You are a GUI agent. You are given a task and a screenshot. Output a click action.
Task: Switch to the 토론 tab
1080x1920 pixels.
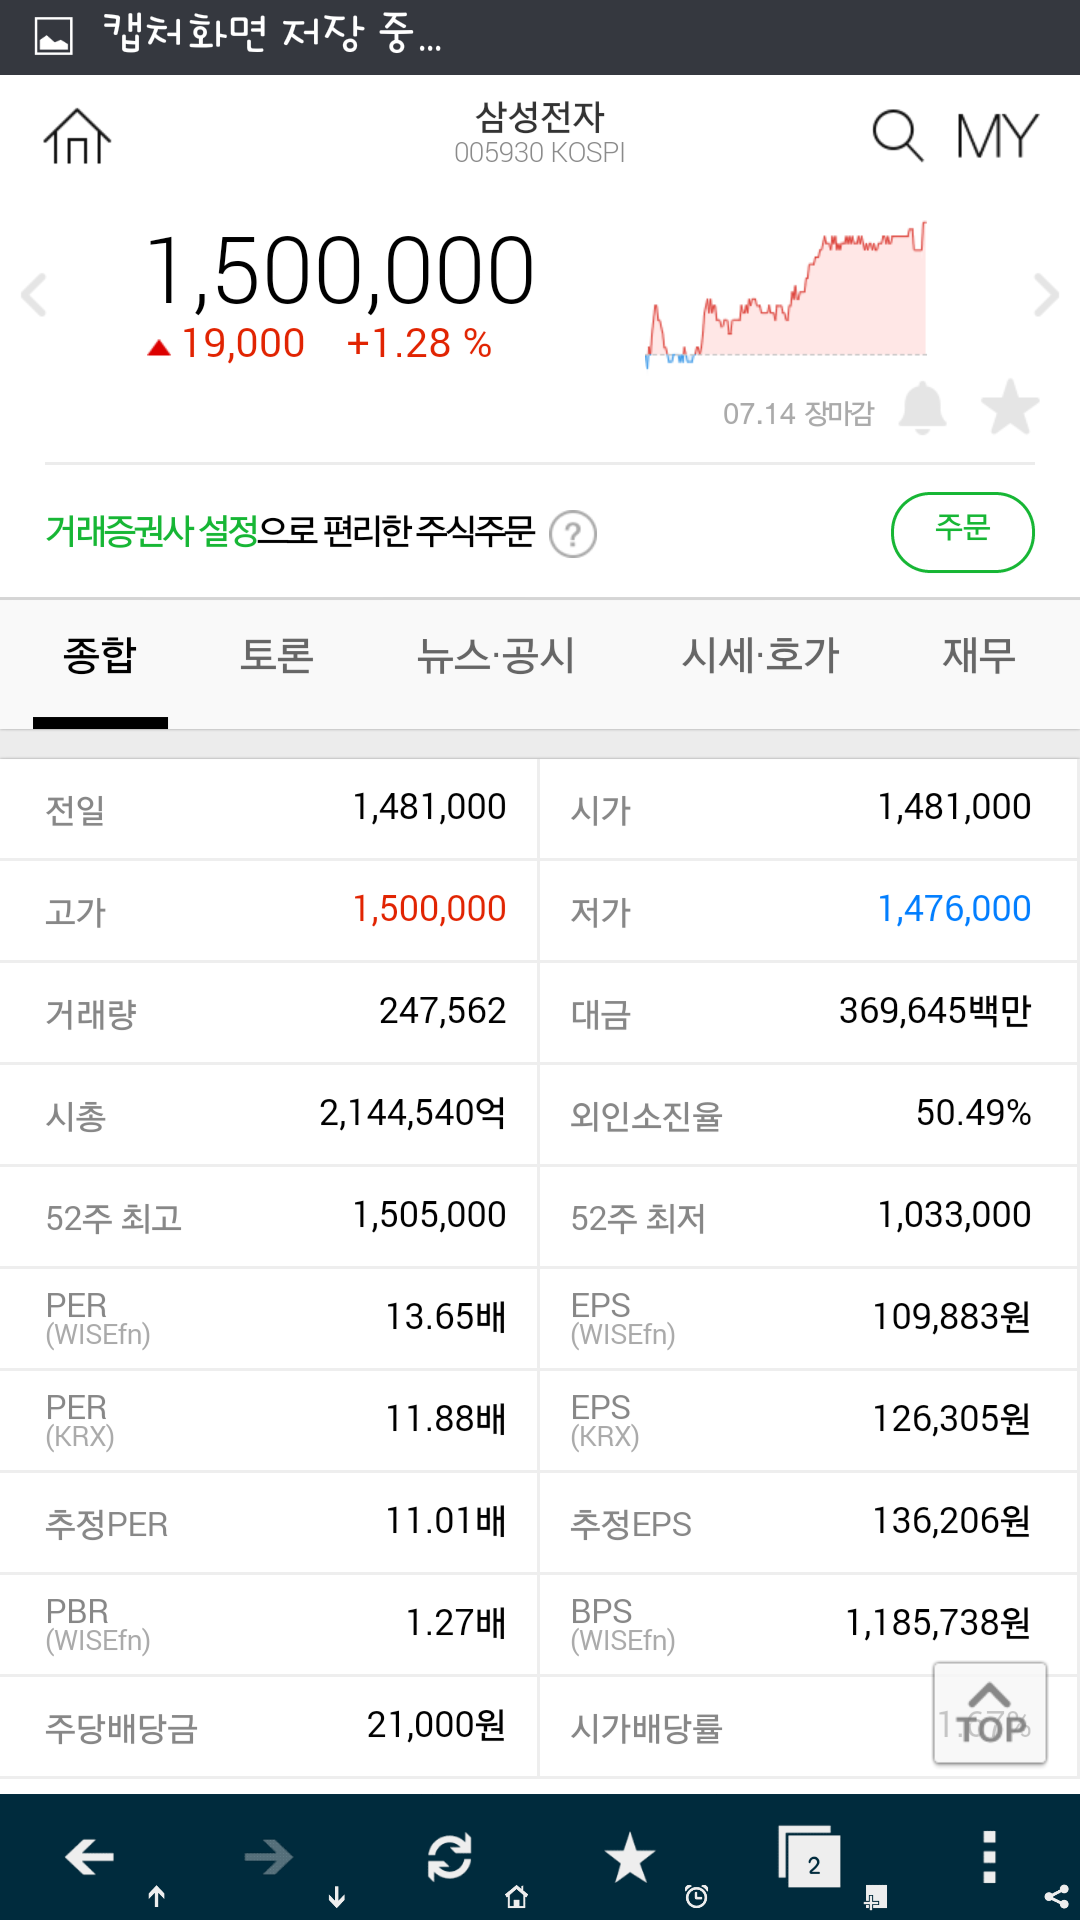pos(277,656)
